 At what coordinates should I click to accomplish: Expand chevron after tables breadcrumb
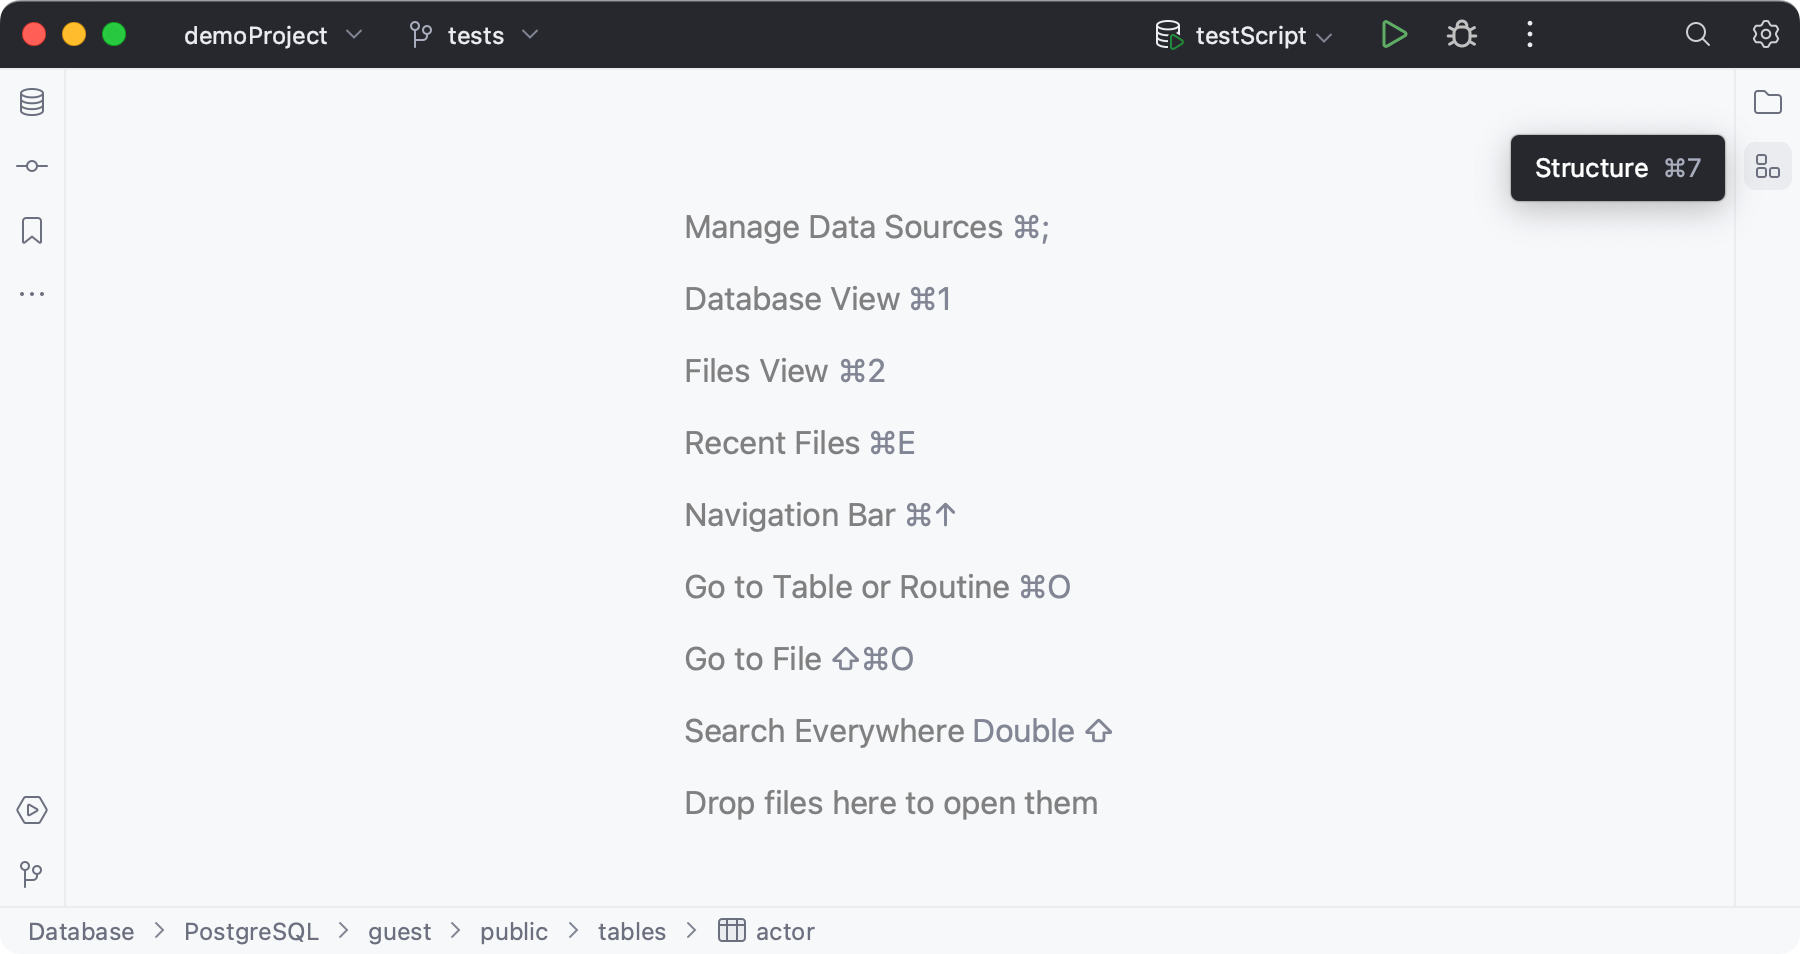(691, 931)
